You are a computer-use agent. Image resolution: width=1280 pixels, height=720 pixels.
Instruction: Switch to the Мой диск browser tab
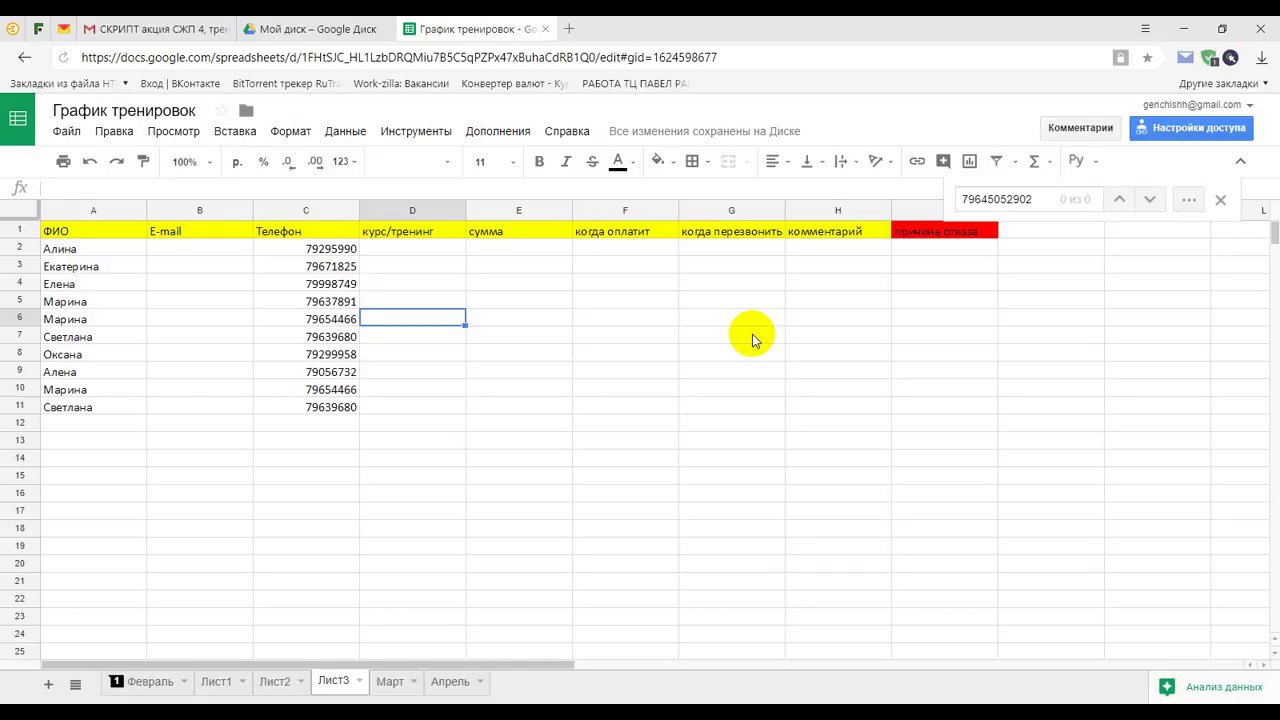click(x=318, y=29)
